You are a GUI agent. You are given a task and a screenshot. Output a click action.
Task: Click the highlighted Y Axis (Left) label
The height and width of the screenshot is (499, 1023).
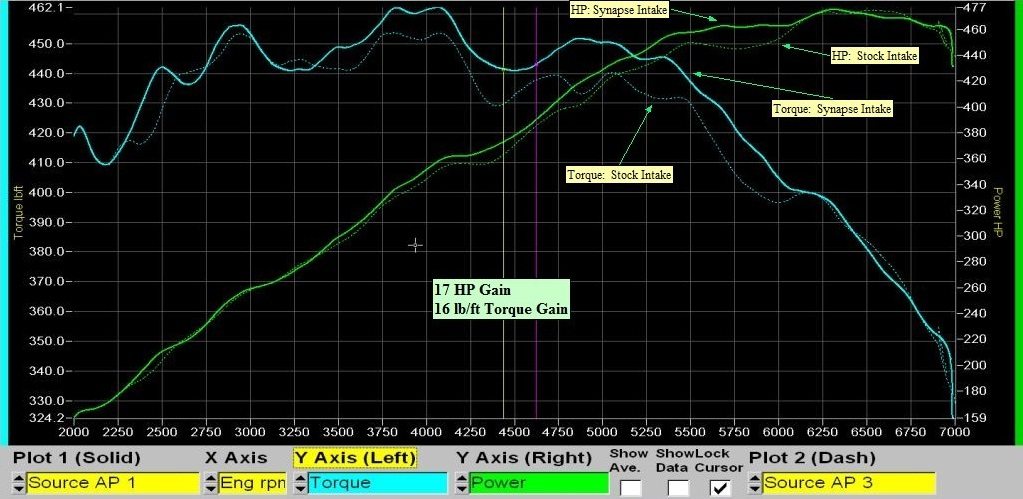pyautogui.click(x=354, y=458)
